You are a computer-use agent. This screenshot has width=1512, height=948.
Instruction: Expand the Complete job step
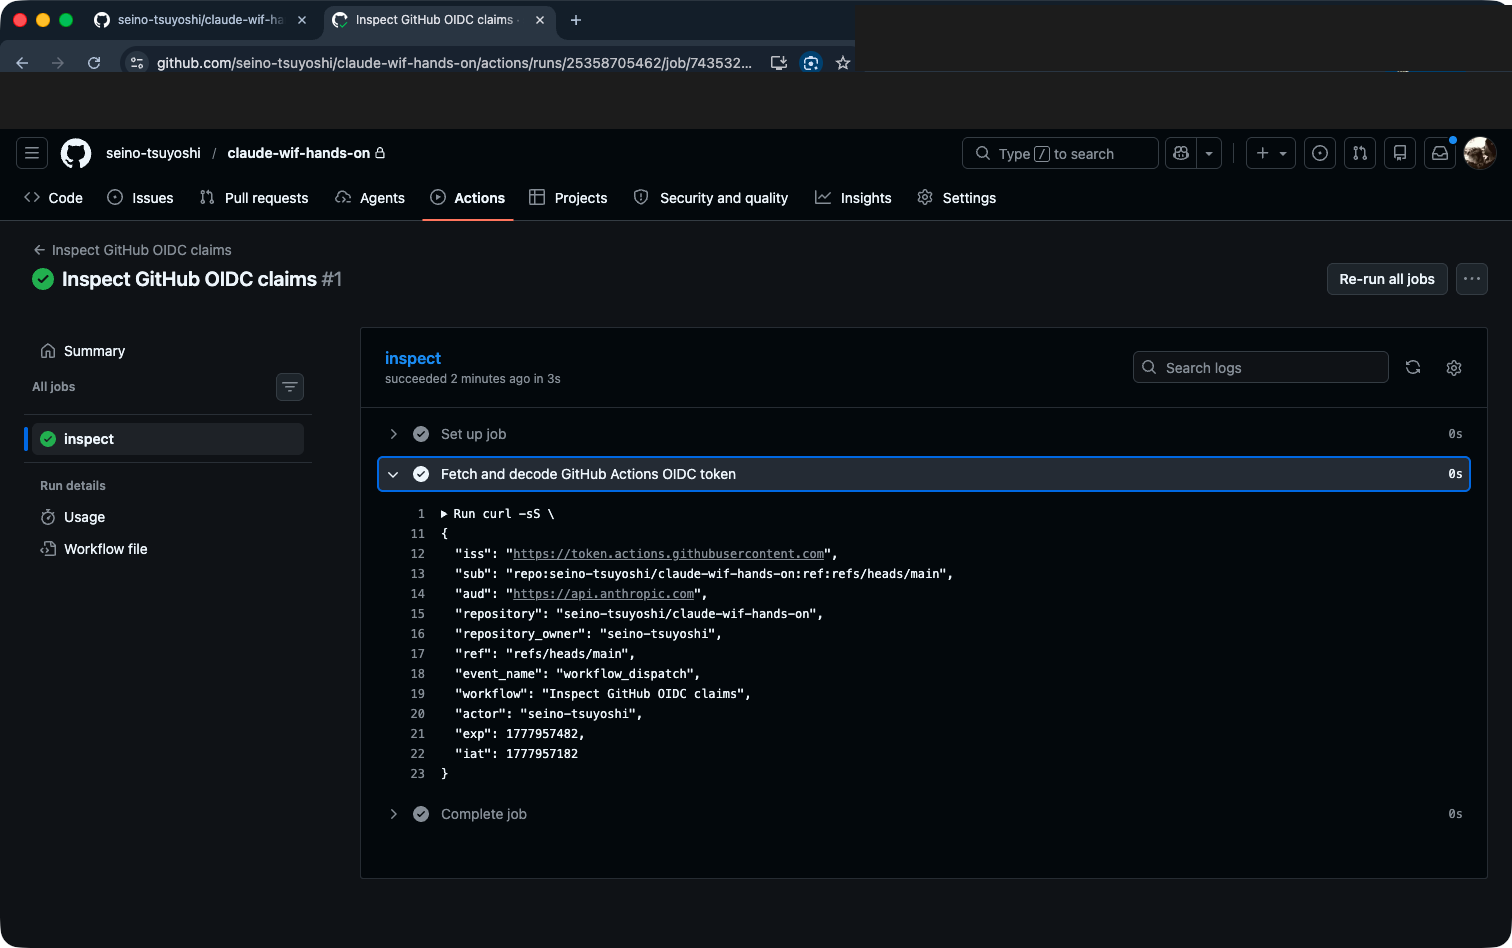coord(924,814)
